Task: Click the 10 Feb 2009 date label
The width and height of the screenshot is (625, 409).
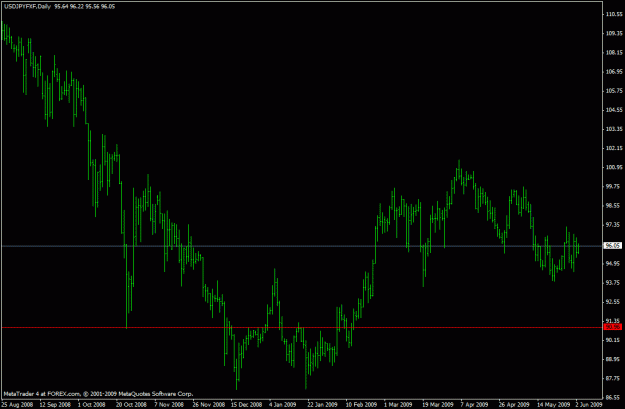Action: tap(361, 405)
